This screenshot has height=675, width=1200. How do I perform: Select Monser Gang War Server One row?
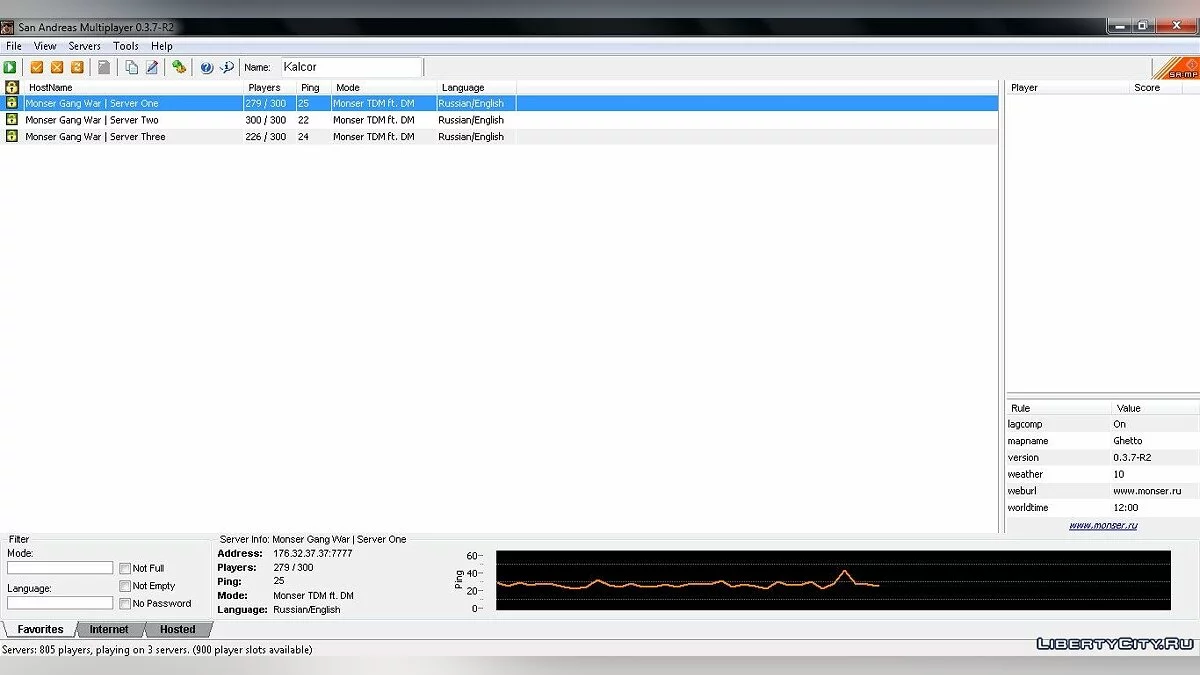500,103
